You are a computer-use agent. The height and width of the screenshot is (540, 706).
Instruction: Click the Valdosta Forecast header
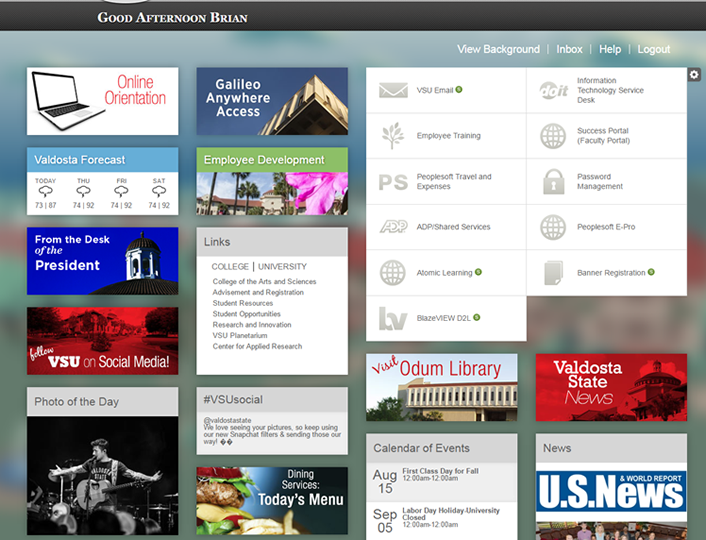pyautogui.click(x=103, y=160)
